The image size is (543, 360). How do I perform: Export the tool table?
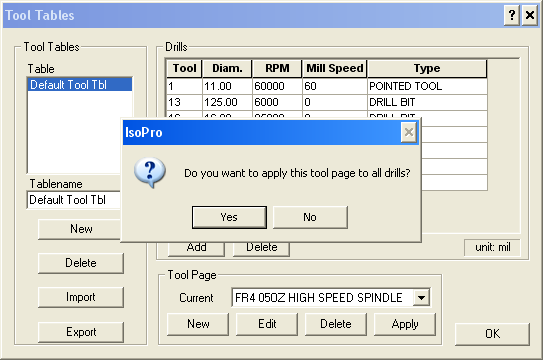point(81,332)
